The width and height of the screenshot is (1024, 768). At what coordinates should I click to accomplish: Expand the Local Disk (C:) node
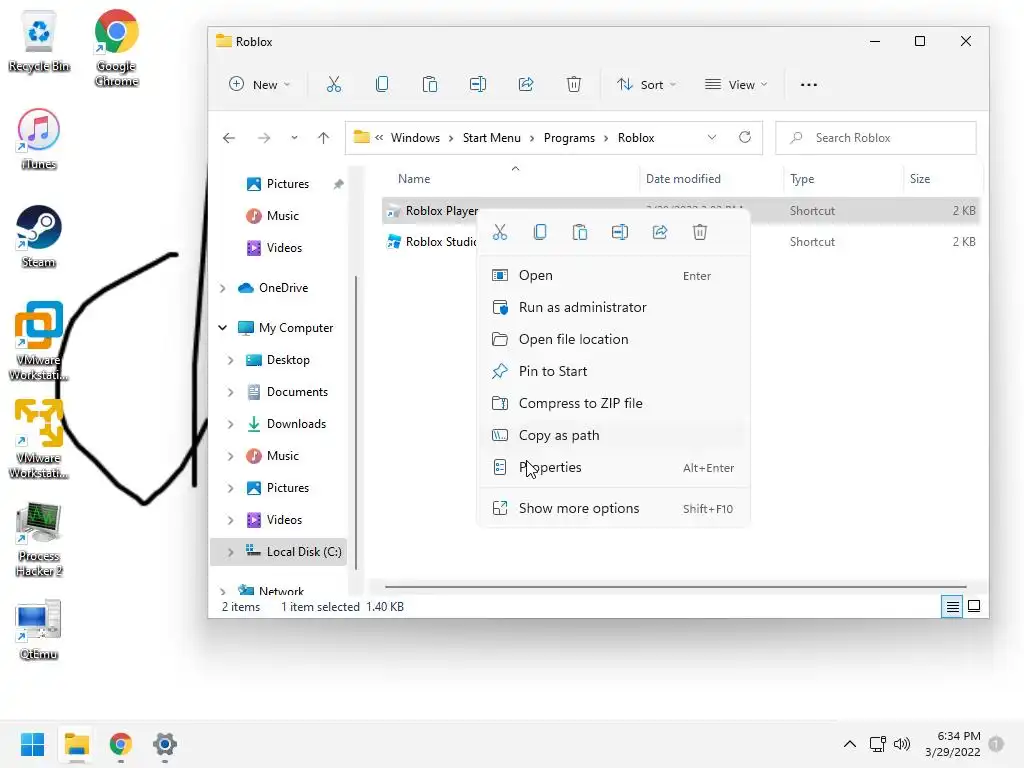(x=231, y=552)
